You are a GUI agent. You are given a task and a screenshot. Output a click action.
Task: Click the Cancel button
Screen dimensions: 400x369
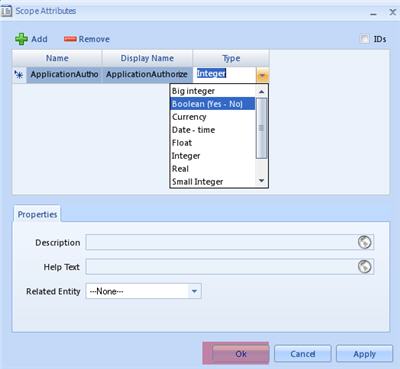click(x=303, y=354)
